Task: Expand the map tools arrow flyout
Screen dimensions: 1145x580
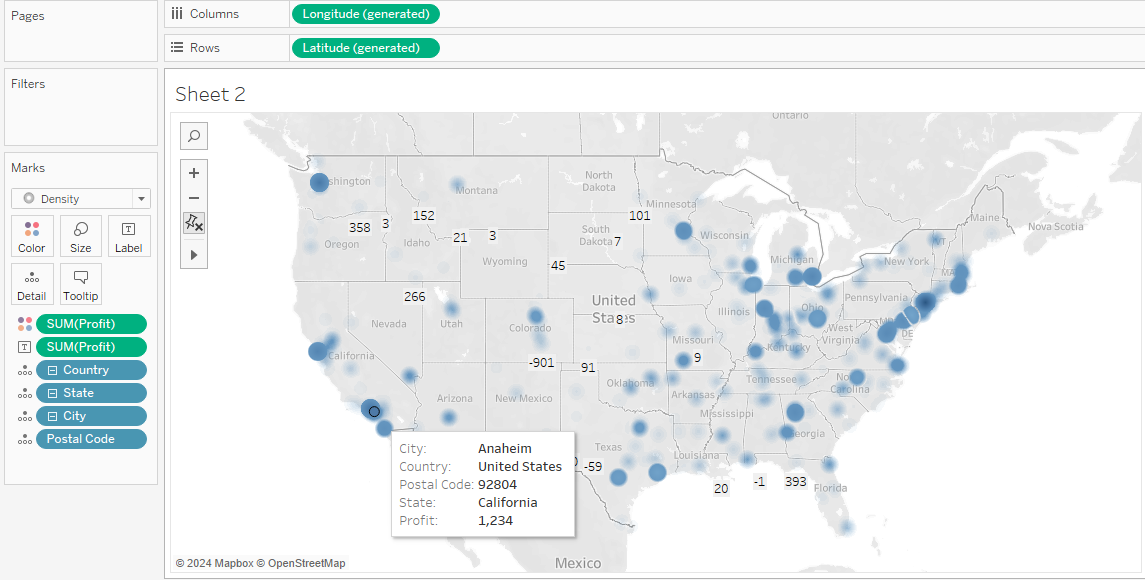Action: point(194,255)
